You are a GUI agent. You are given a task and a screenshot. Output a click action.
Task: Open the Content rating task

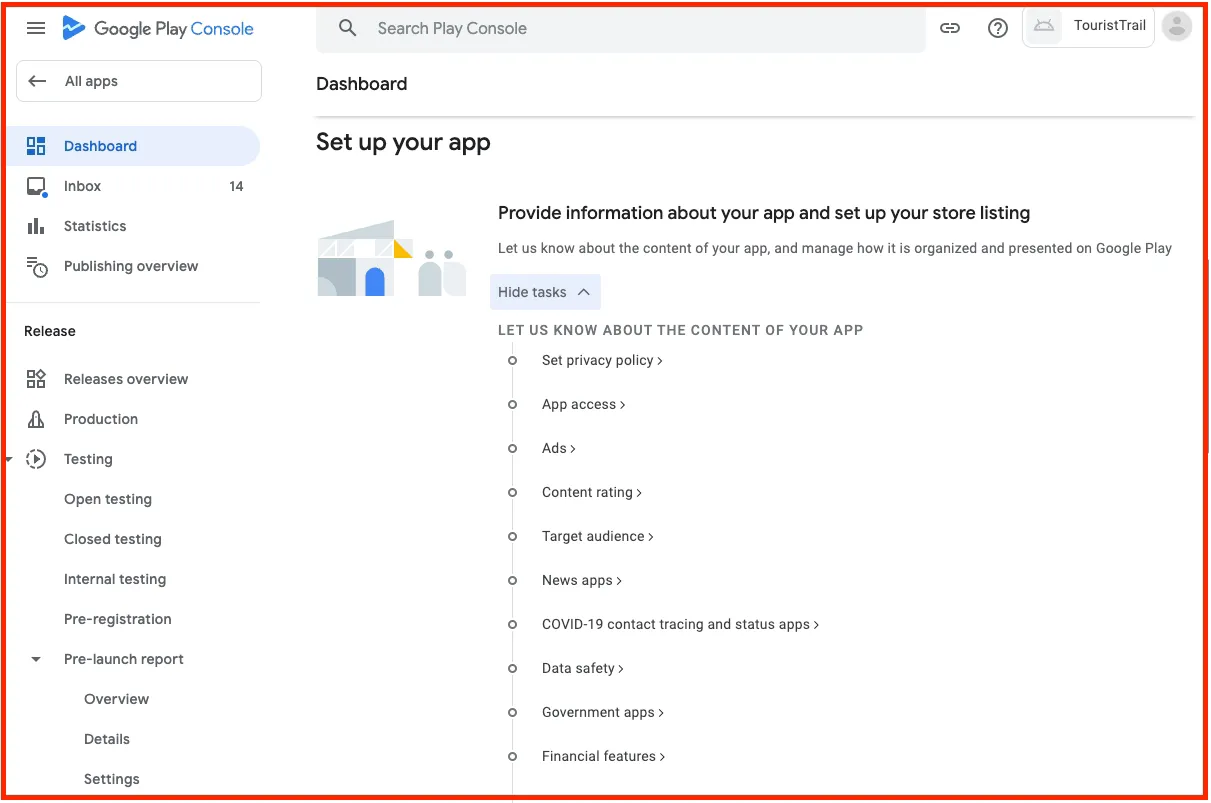(x=592, y=492)
